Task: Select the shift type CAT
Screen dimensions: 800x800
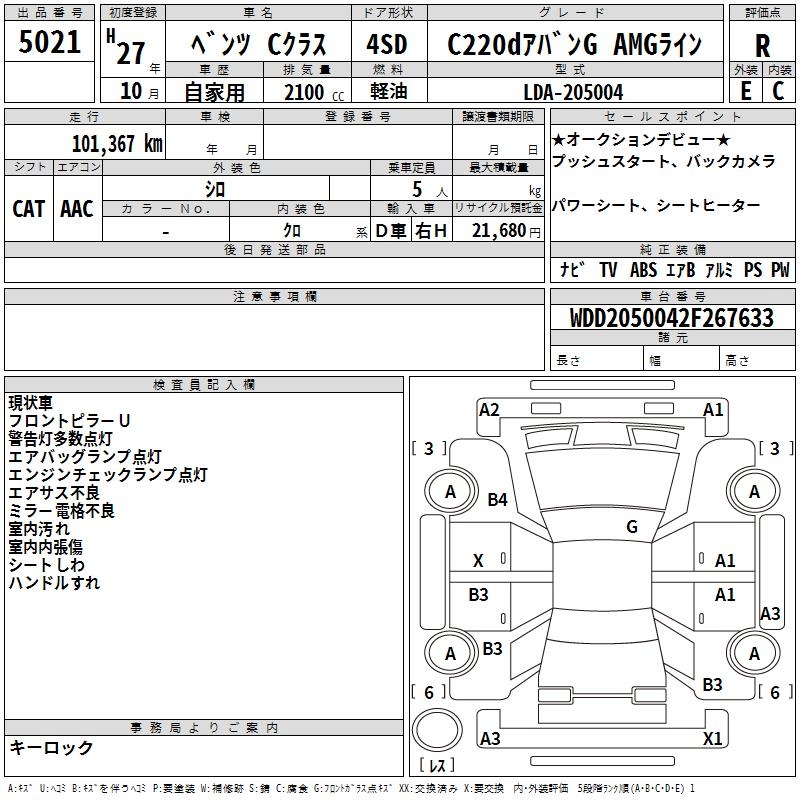Action: pos(29,209)
